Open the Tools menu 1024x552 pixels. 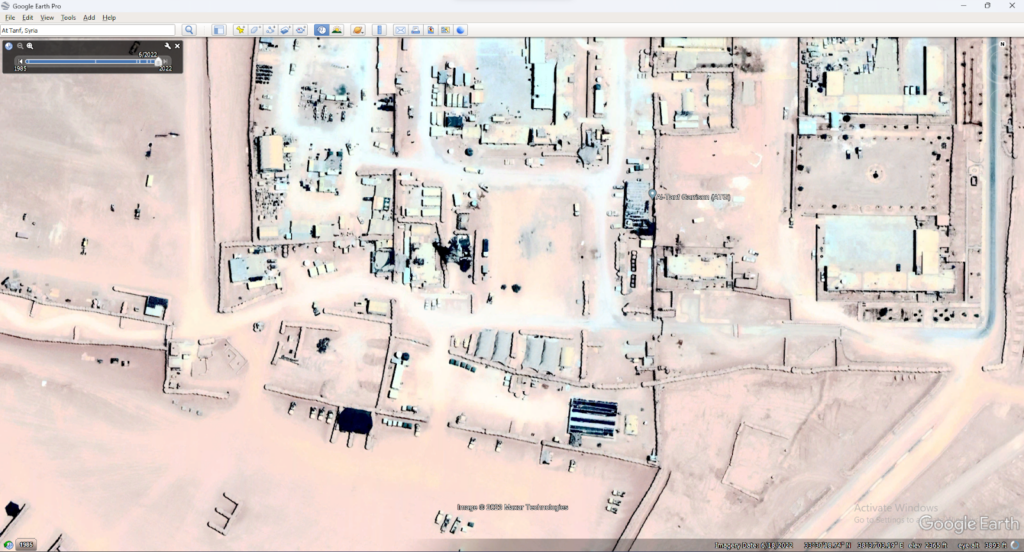point(68,18)
